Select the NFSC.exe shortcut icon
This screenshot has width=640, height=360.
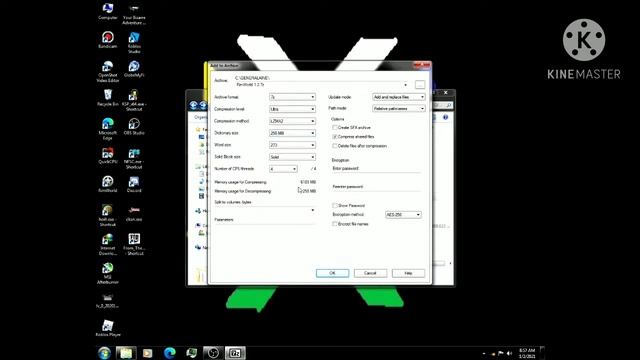click(x=134, y=158)
